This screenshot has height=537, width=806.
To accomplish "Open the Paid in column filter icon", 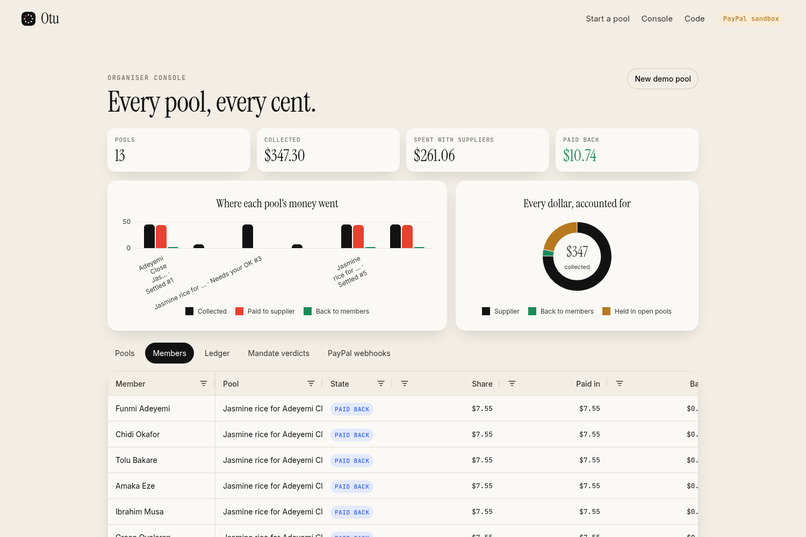I will [619, 384].
